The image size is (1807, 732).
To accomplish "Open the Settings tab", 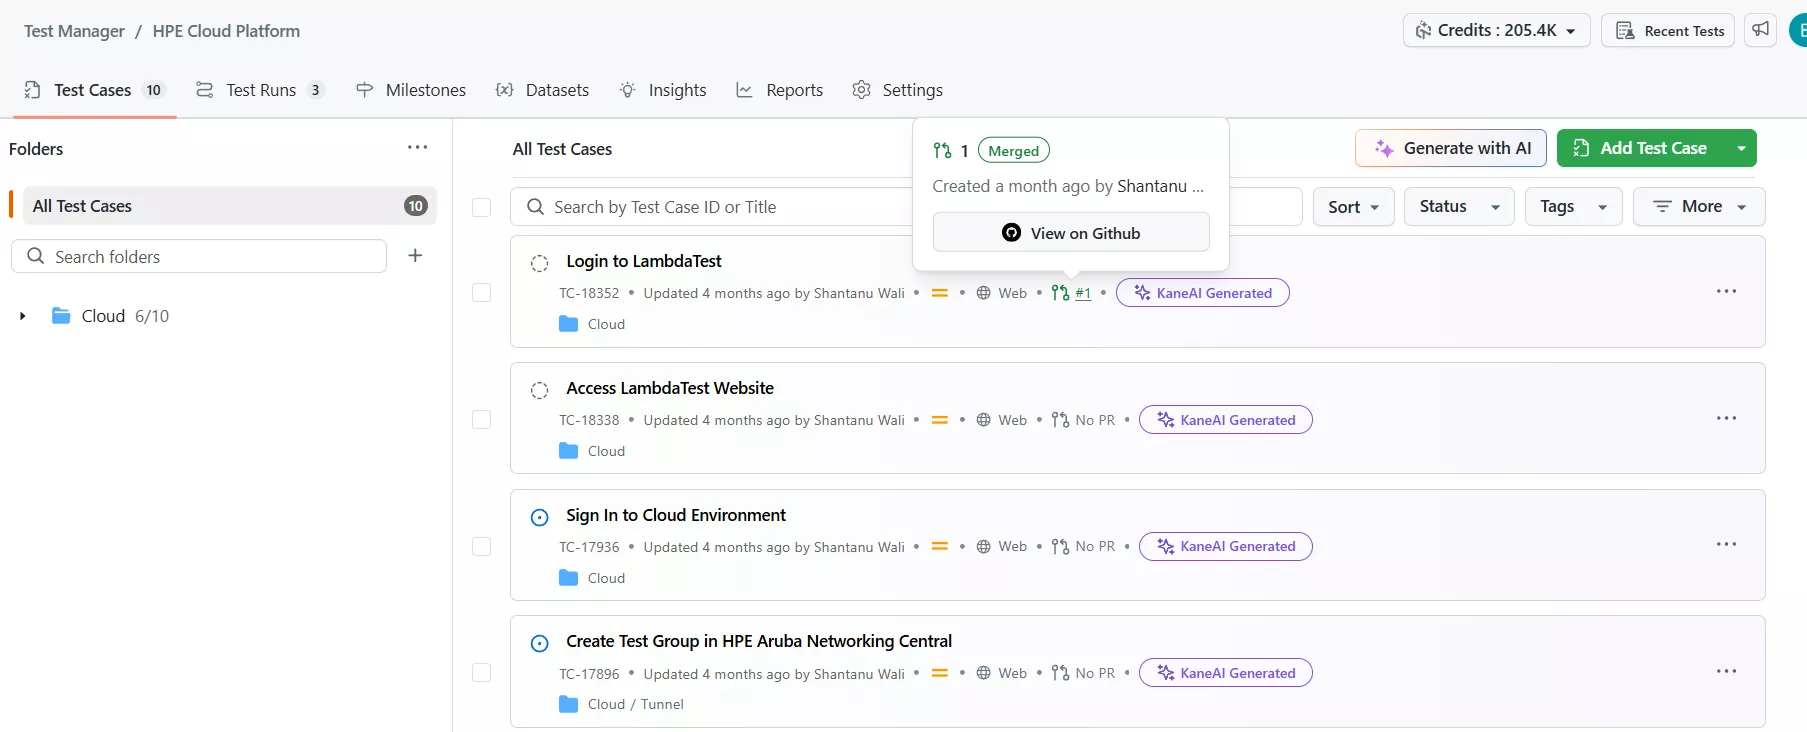I will click(x=897, y=90).
